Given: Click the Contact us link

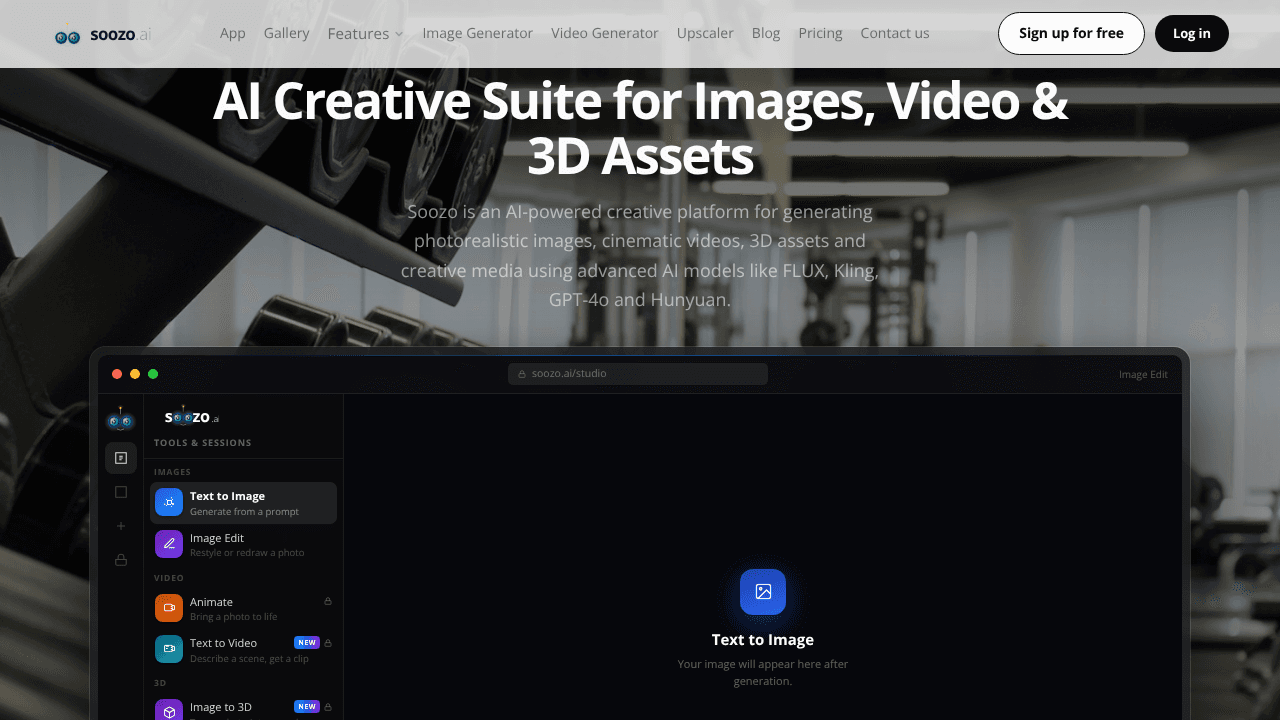Looking at the screenshot, I should point(895,33).
